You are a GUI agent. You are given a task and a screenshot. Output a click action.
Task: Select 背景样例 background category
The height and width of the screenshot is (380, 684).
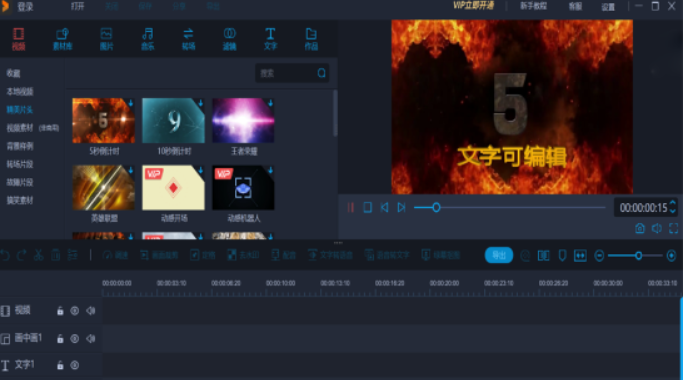point(20,146)
